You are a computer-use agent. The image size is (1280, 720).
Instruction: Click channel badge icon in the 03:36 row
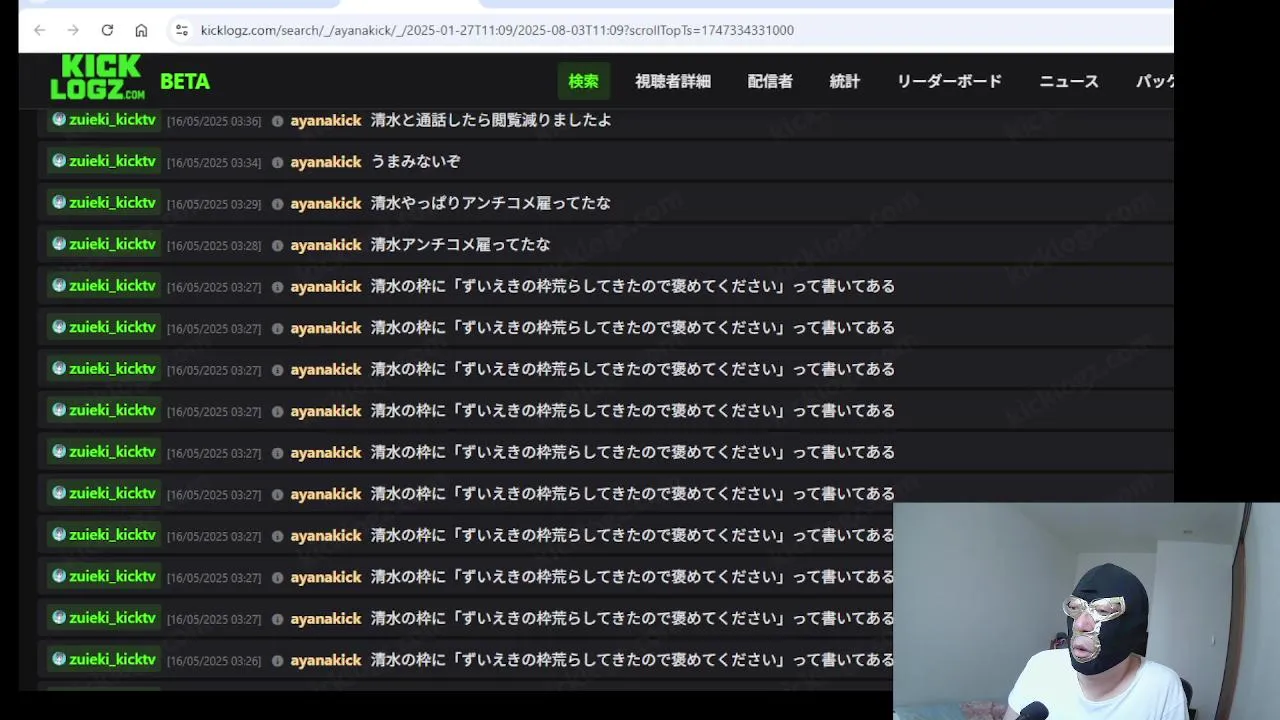point(59,119)
